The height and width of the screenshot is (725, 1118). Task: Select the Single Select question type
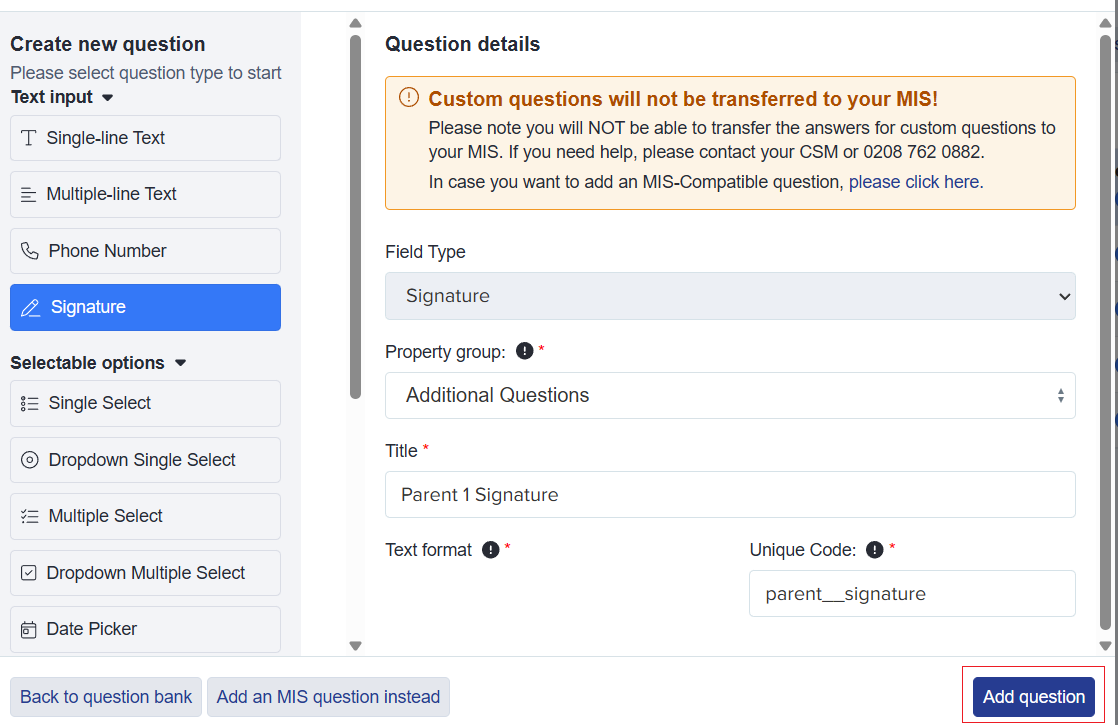145,403
